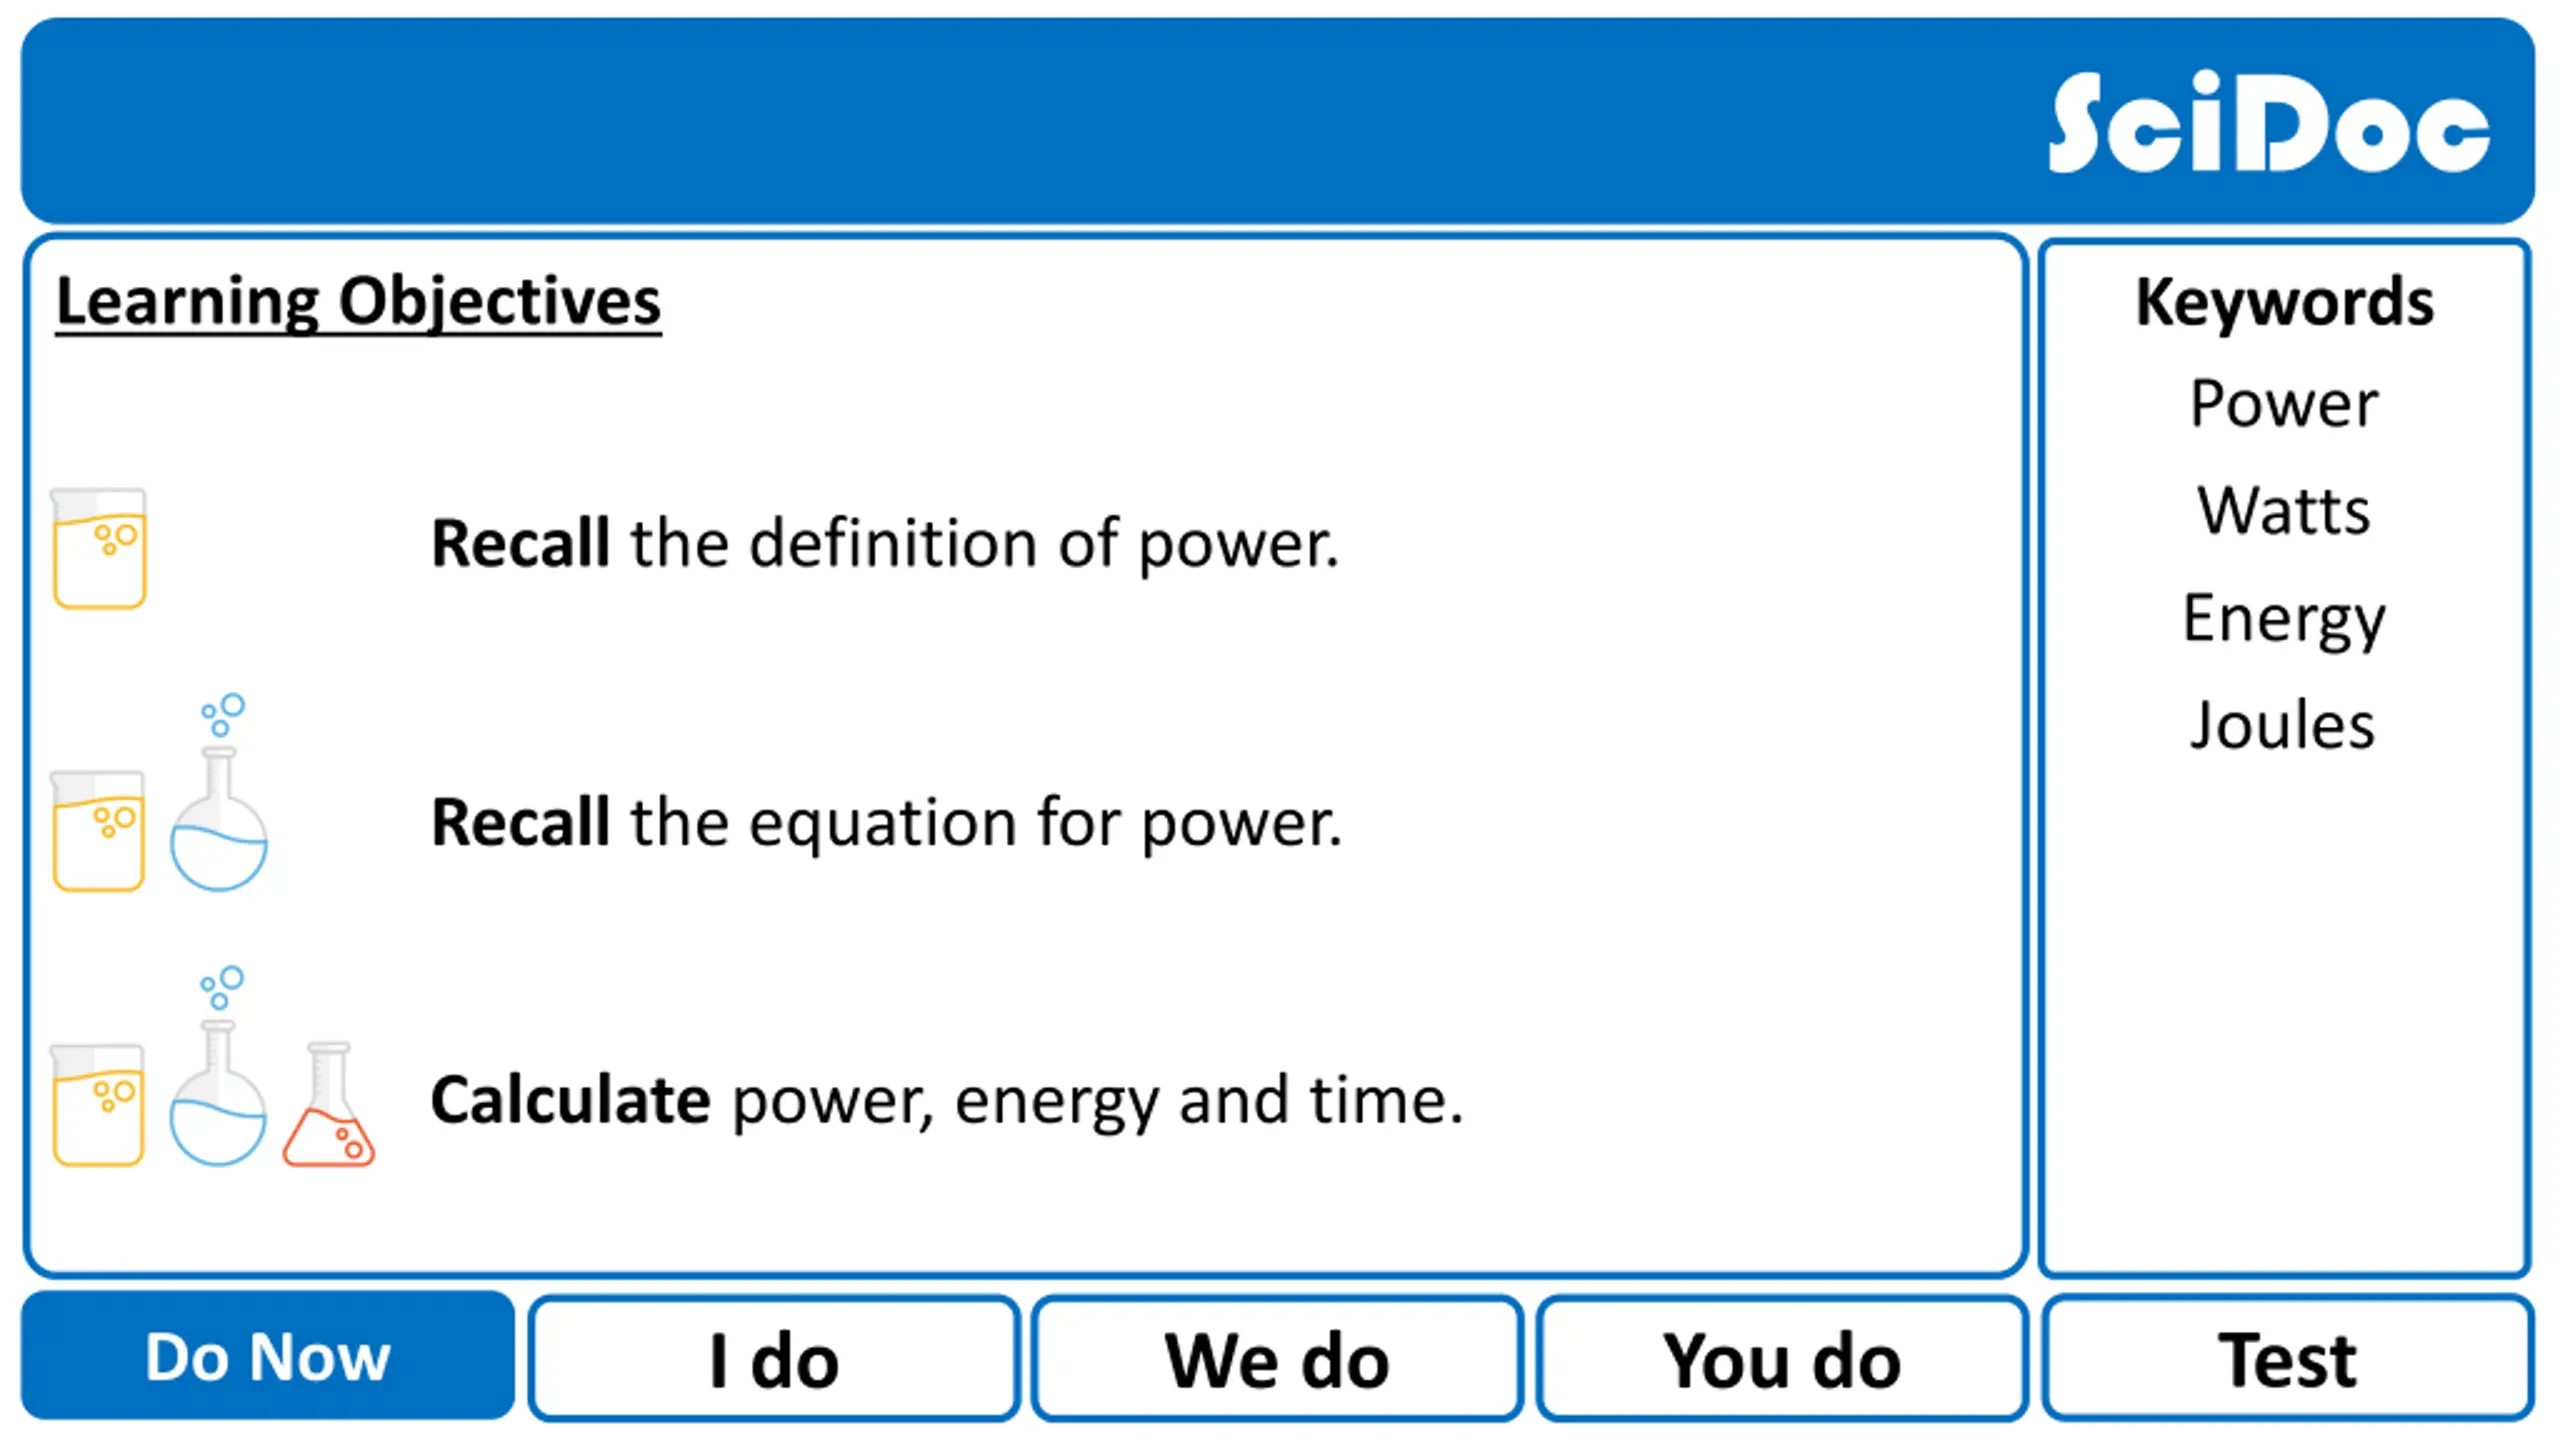Click the keyword Joules
Viewport: 2560px width, 1440px height.
2282,725
